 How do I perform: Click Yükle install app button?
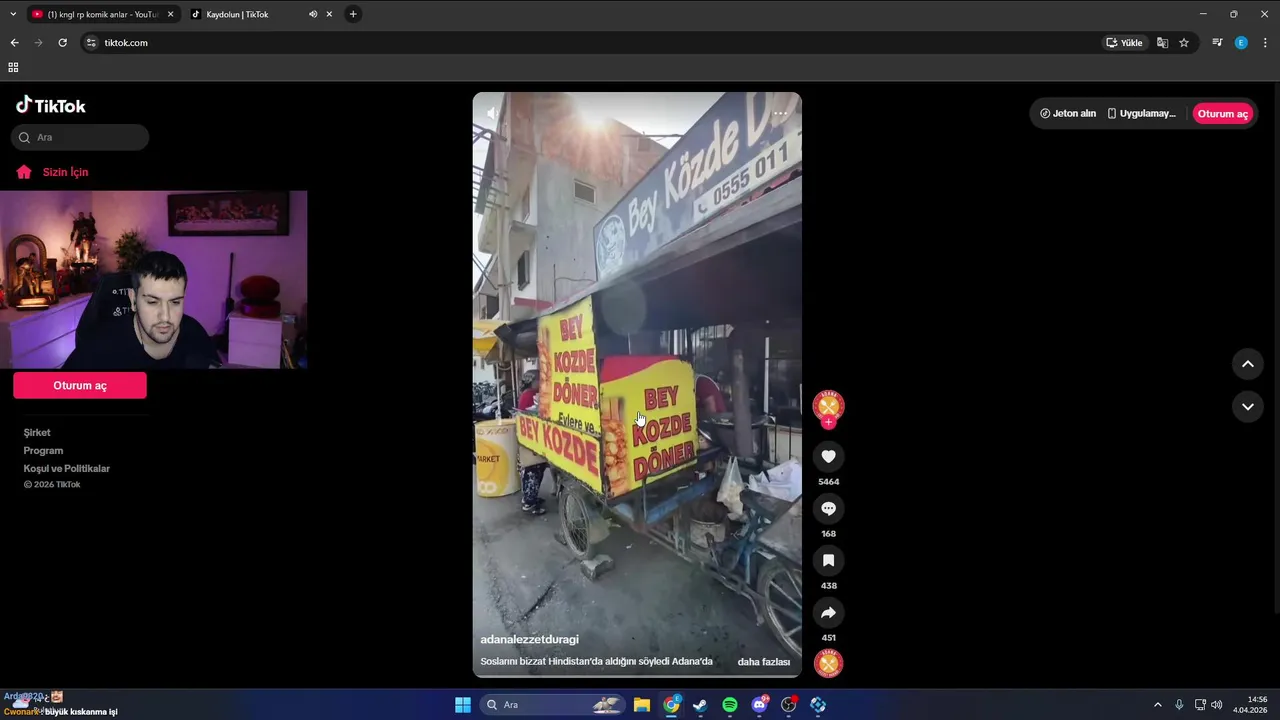pos(1124,43)
